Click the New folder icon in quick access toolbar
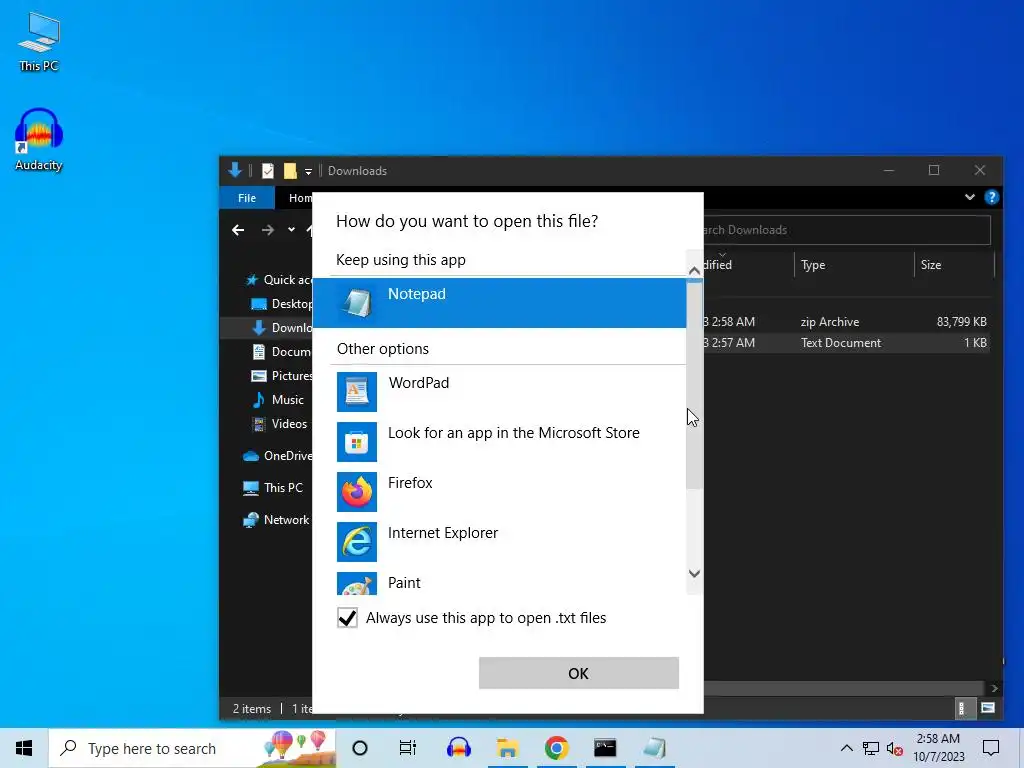The height and width of the screenshot is (768, 1024). (290, 171)
